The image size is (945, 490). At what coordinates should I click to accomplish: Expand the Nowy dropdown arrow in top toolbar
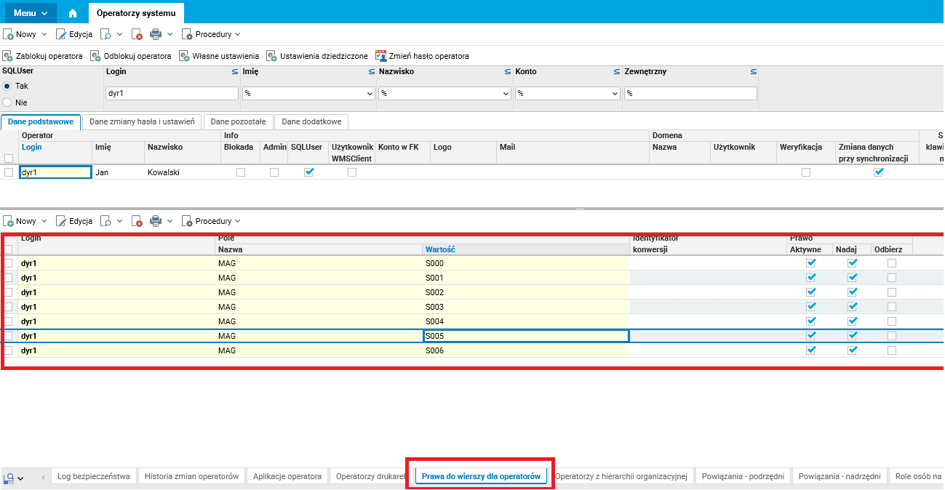pyautogui.click(x=44, y=34)
